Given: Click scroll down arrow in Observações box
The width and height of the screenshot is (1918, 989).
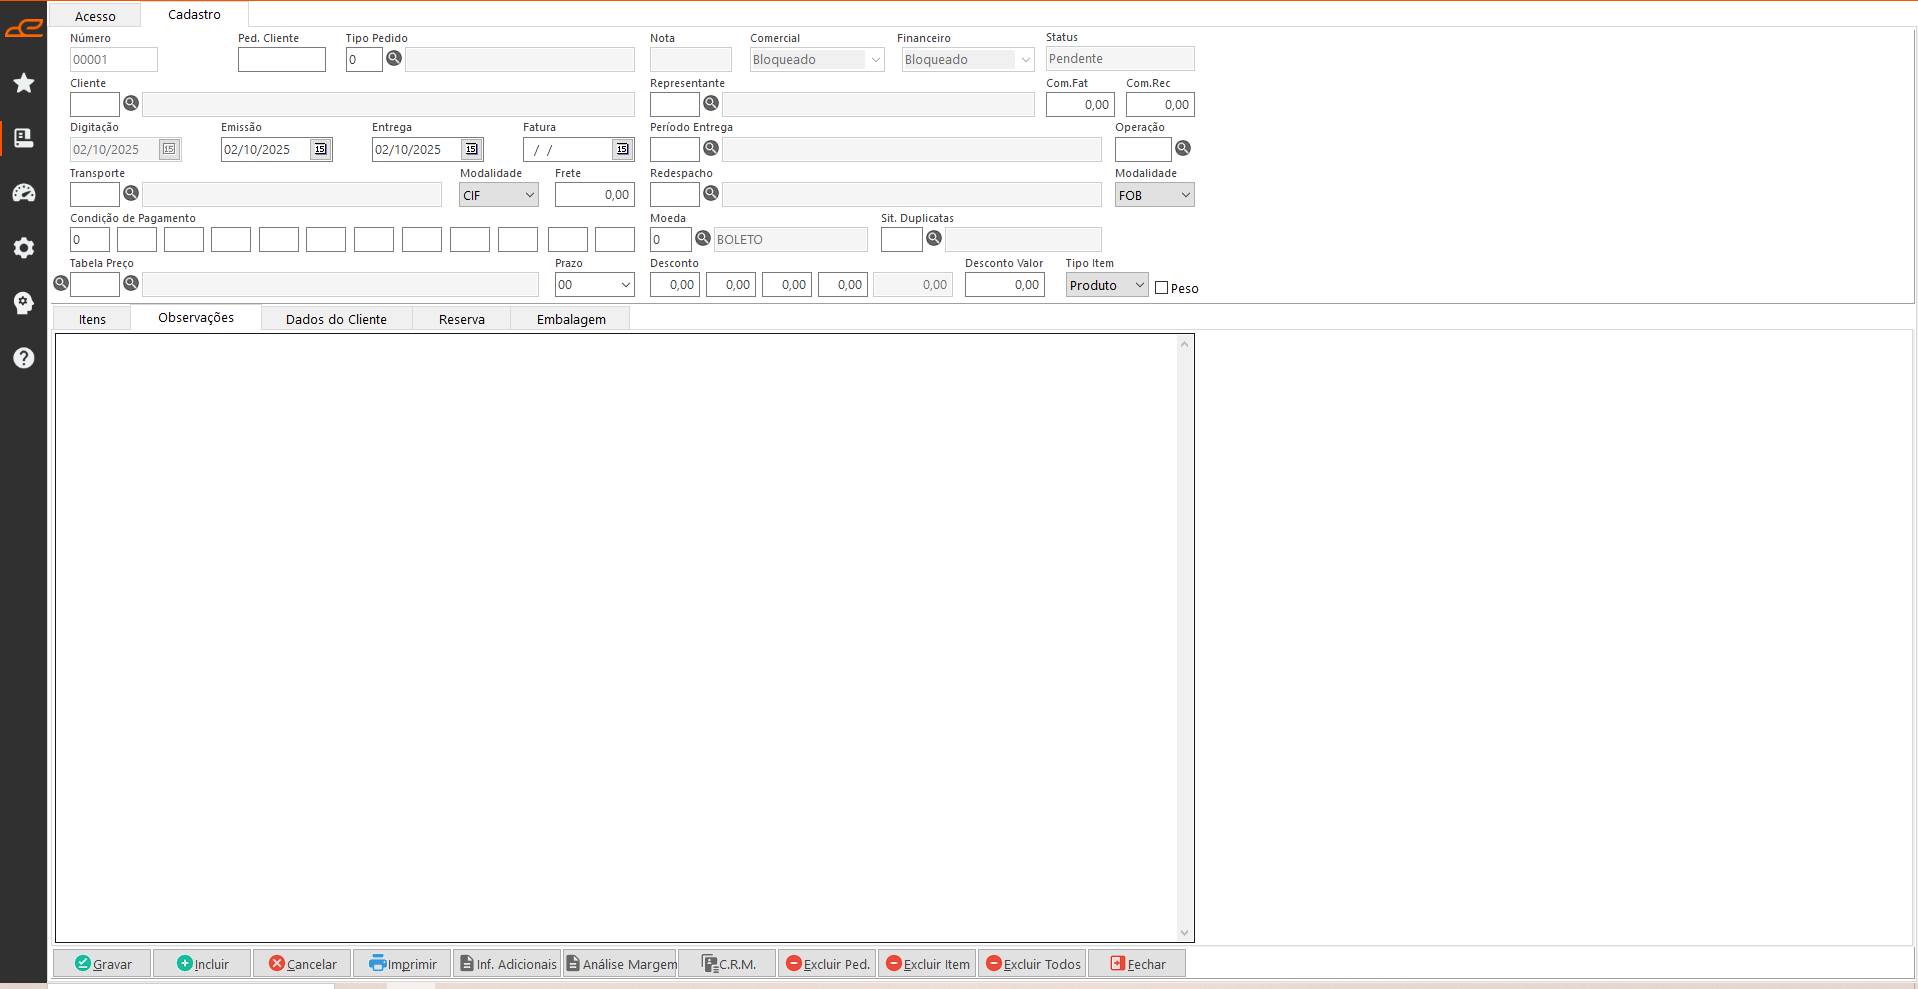Looking at the screenshot, I should 1184,933.
